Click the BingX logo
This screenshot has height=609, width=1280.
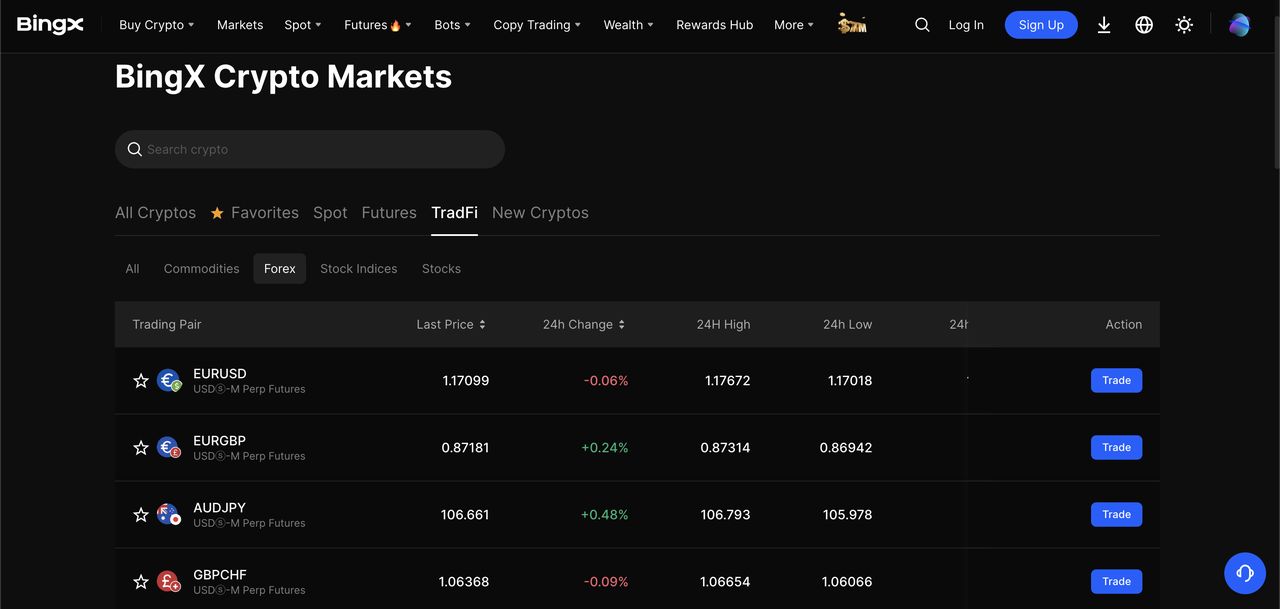(x=50, y=25)
